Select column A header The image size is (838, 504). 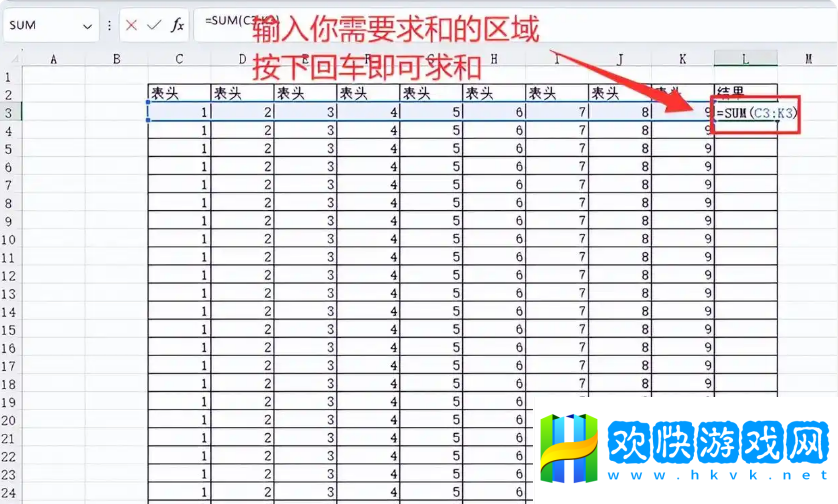coord(53,59)
